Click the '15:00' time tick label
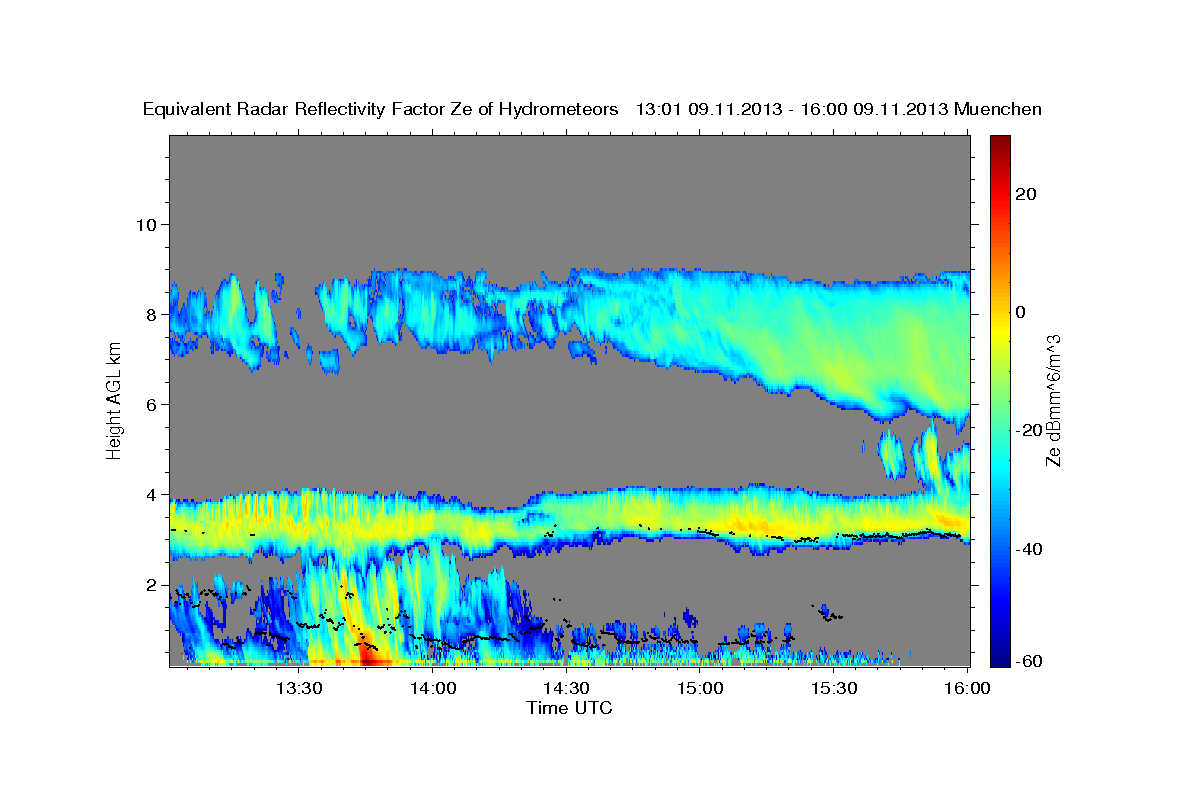The image size is (1200, 800). tap(701, 688)
